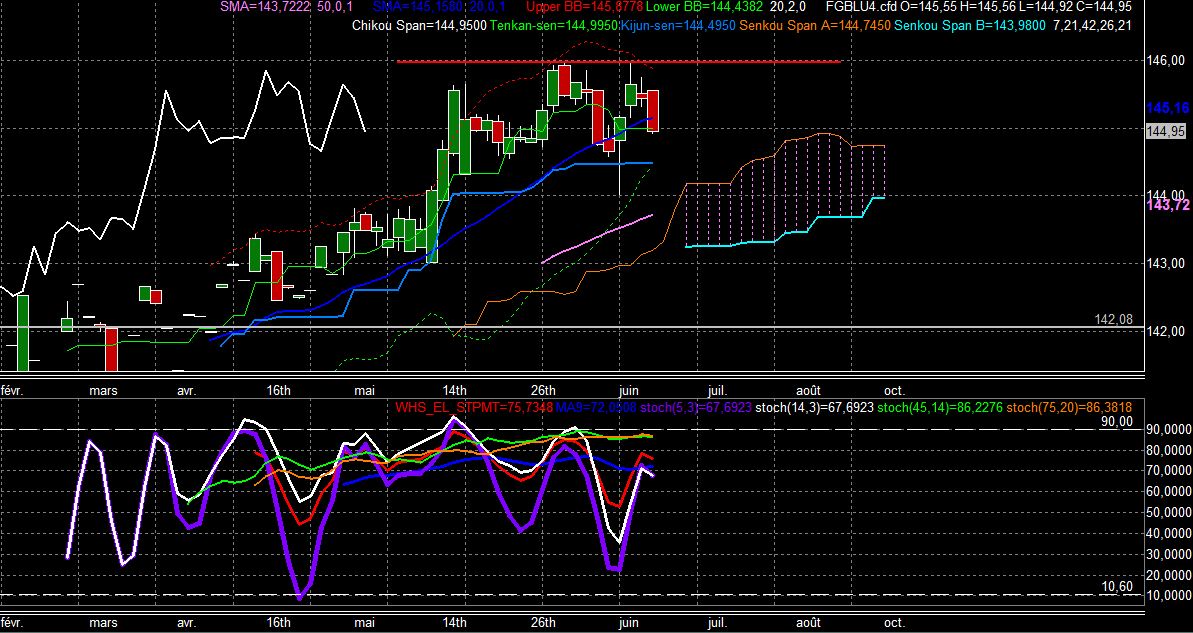Image resolution: width=1193 pixels, height=633 pixels.
Task: Select 14th on the price chart time axis
Action: point(454,390)
